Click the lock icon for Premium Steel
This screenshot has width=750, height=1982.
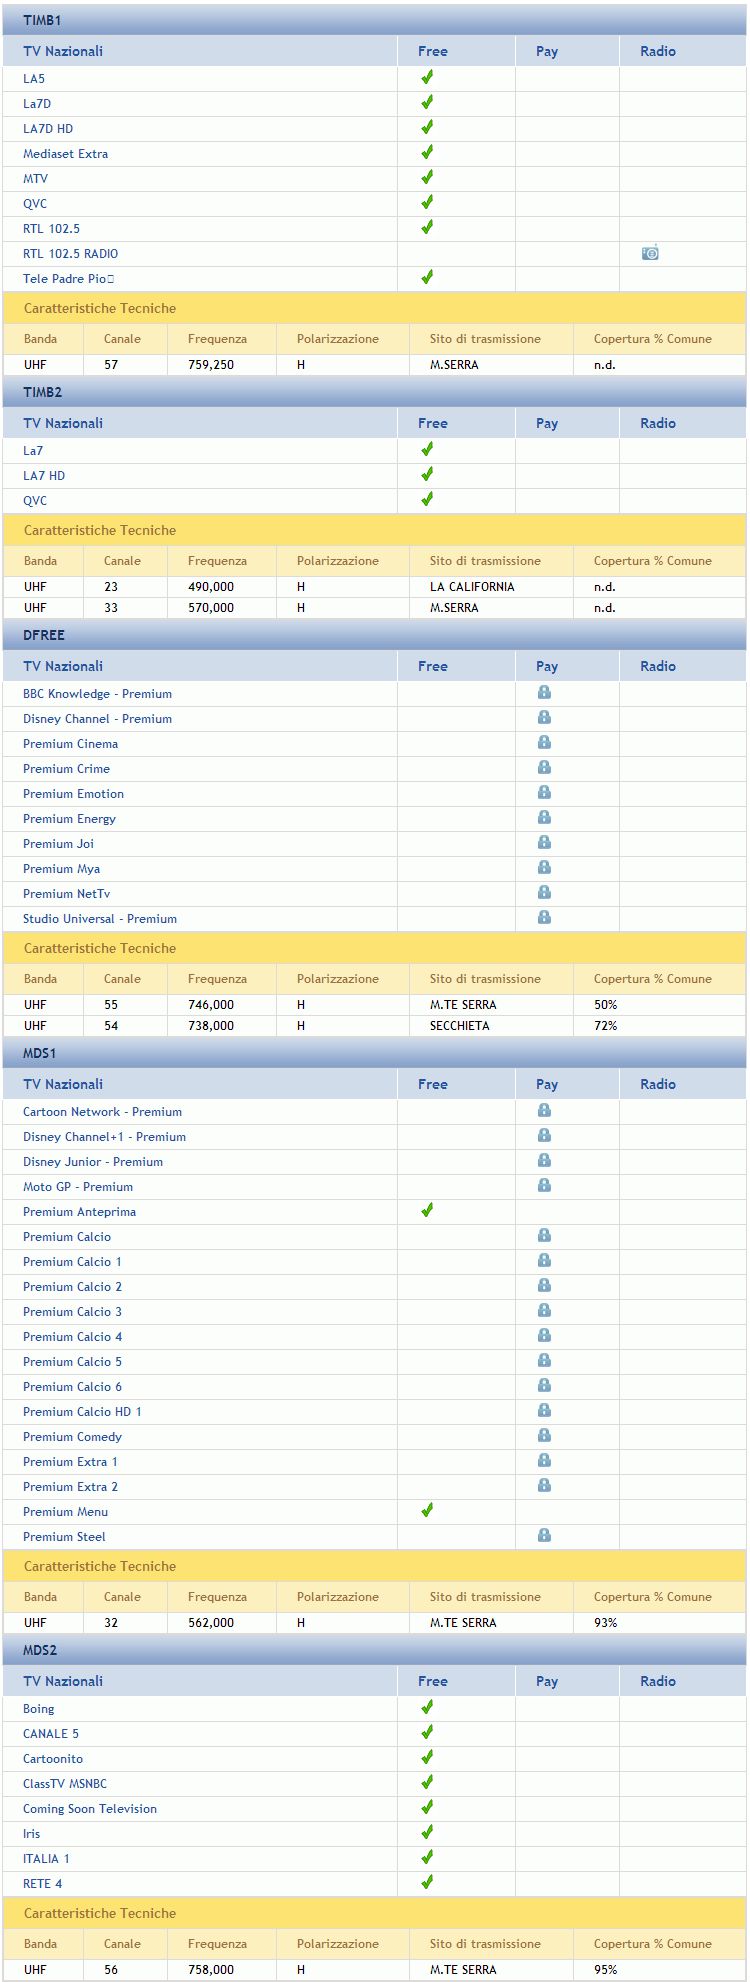tap(544, 1535)
